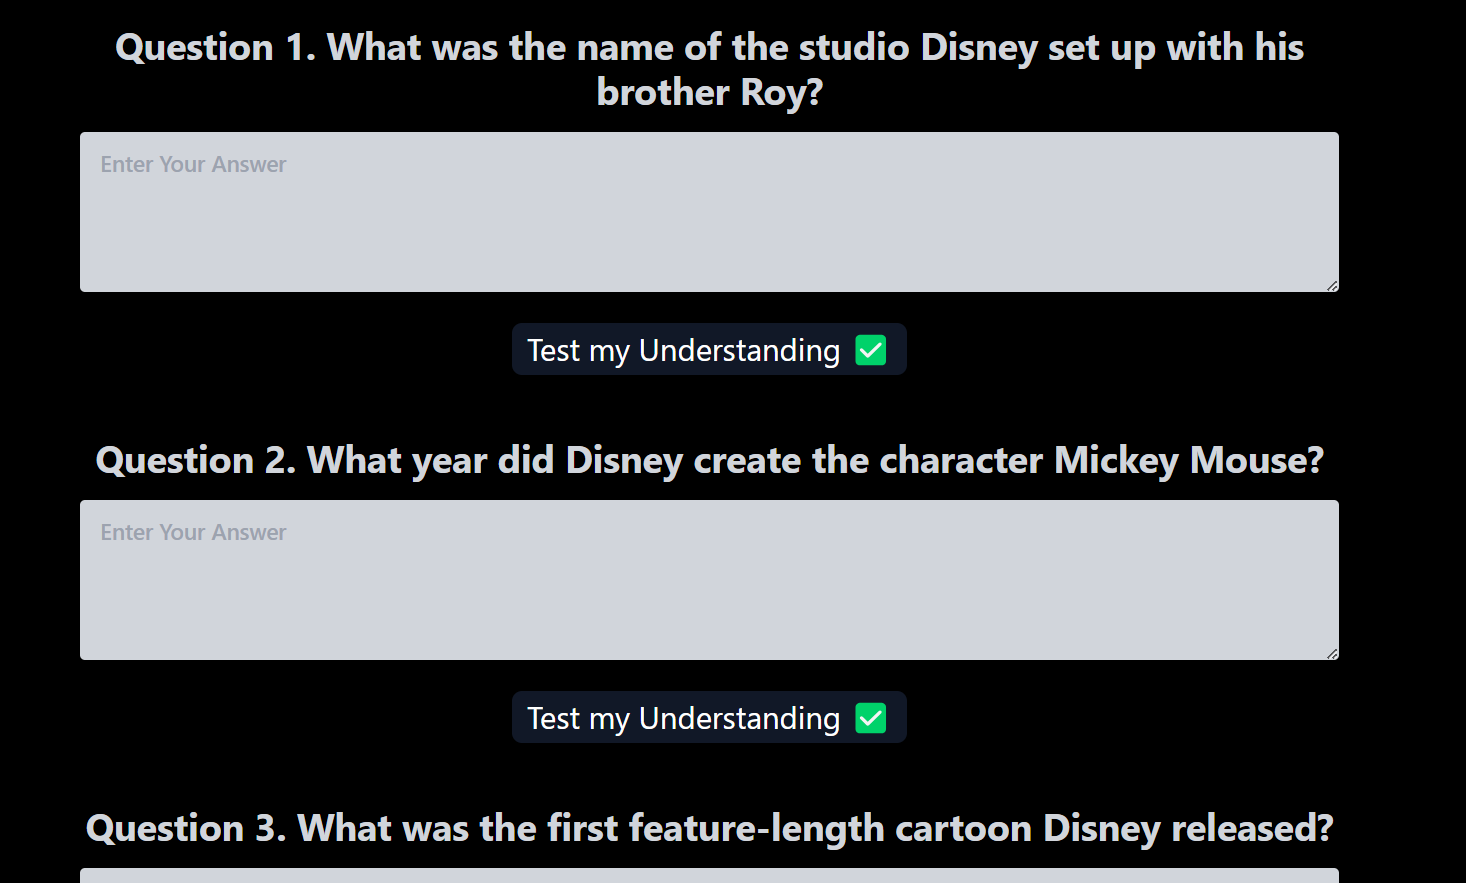Focus the Question 2 answer text area
Image resolution: width=1466 pixels, height=883 pixels.
coord(709,580)
